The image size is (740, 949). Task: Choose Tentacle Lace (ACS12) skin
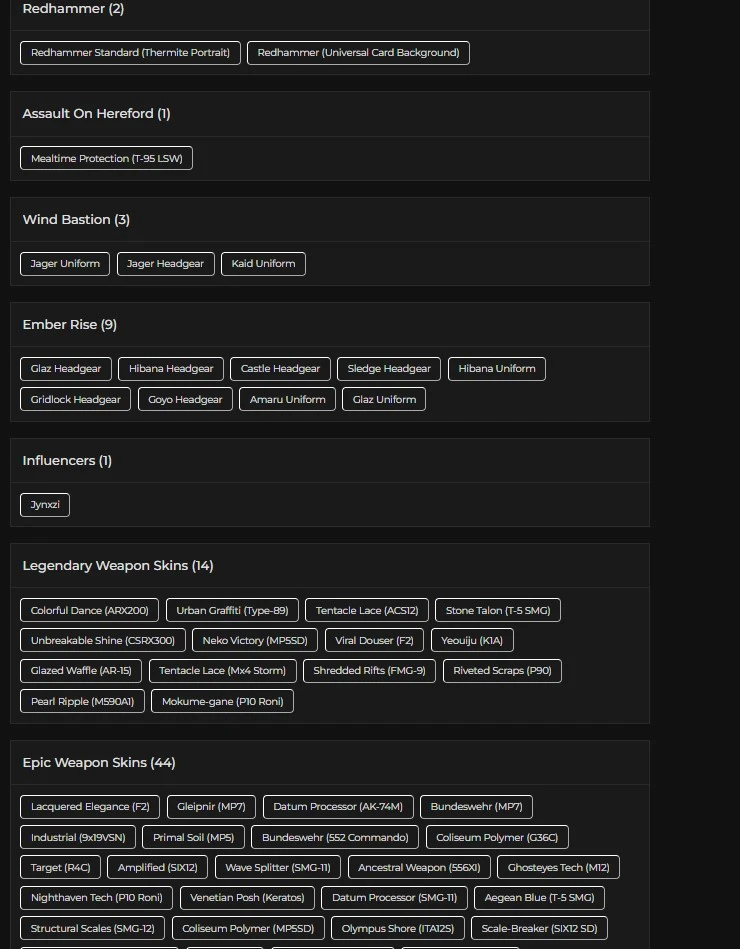[x=367, y=610]
